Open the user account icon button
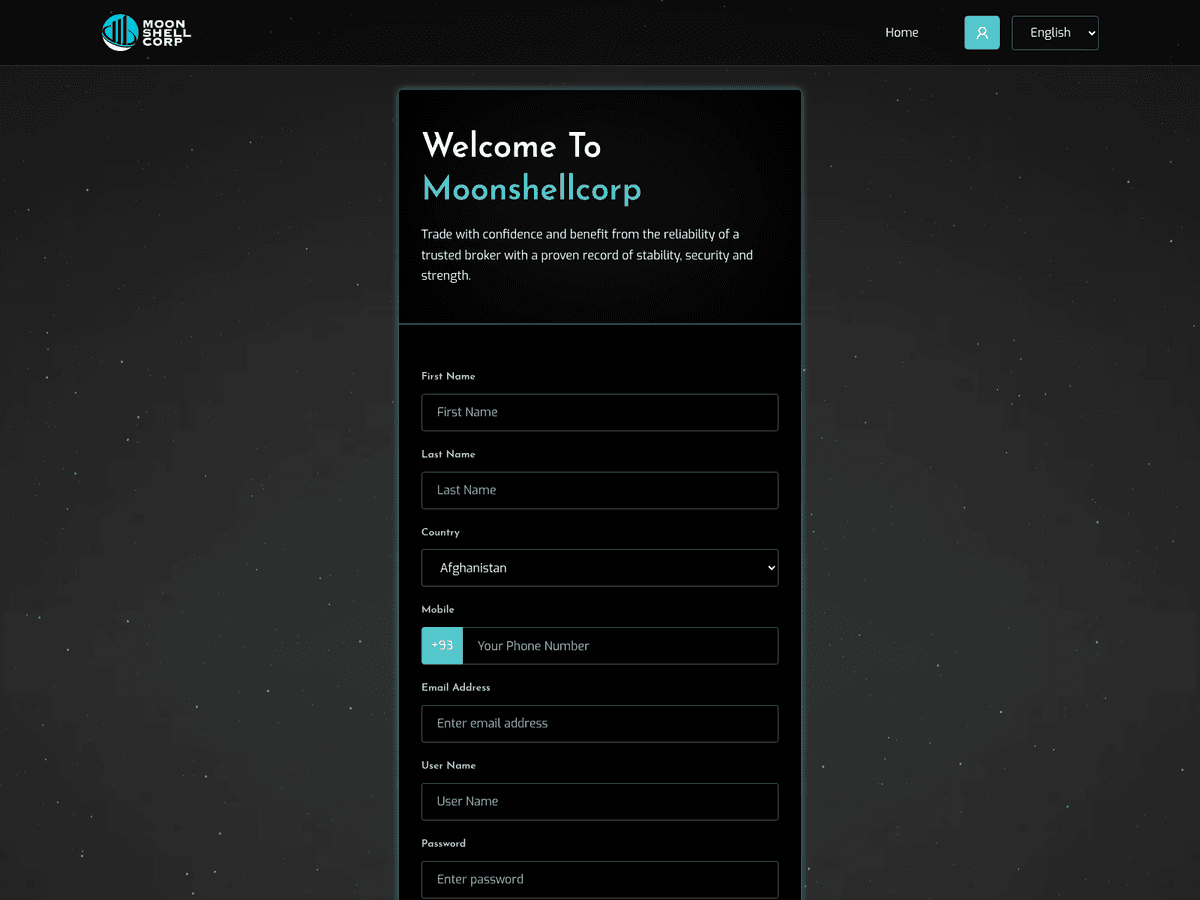 (982, 33)
